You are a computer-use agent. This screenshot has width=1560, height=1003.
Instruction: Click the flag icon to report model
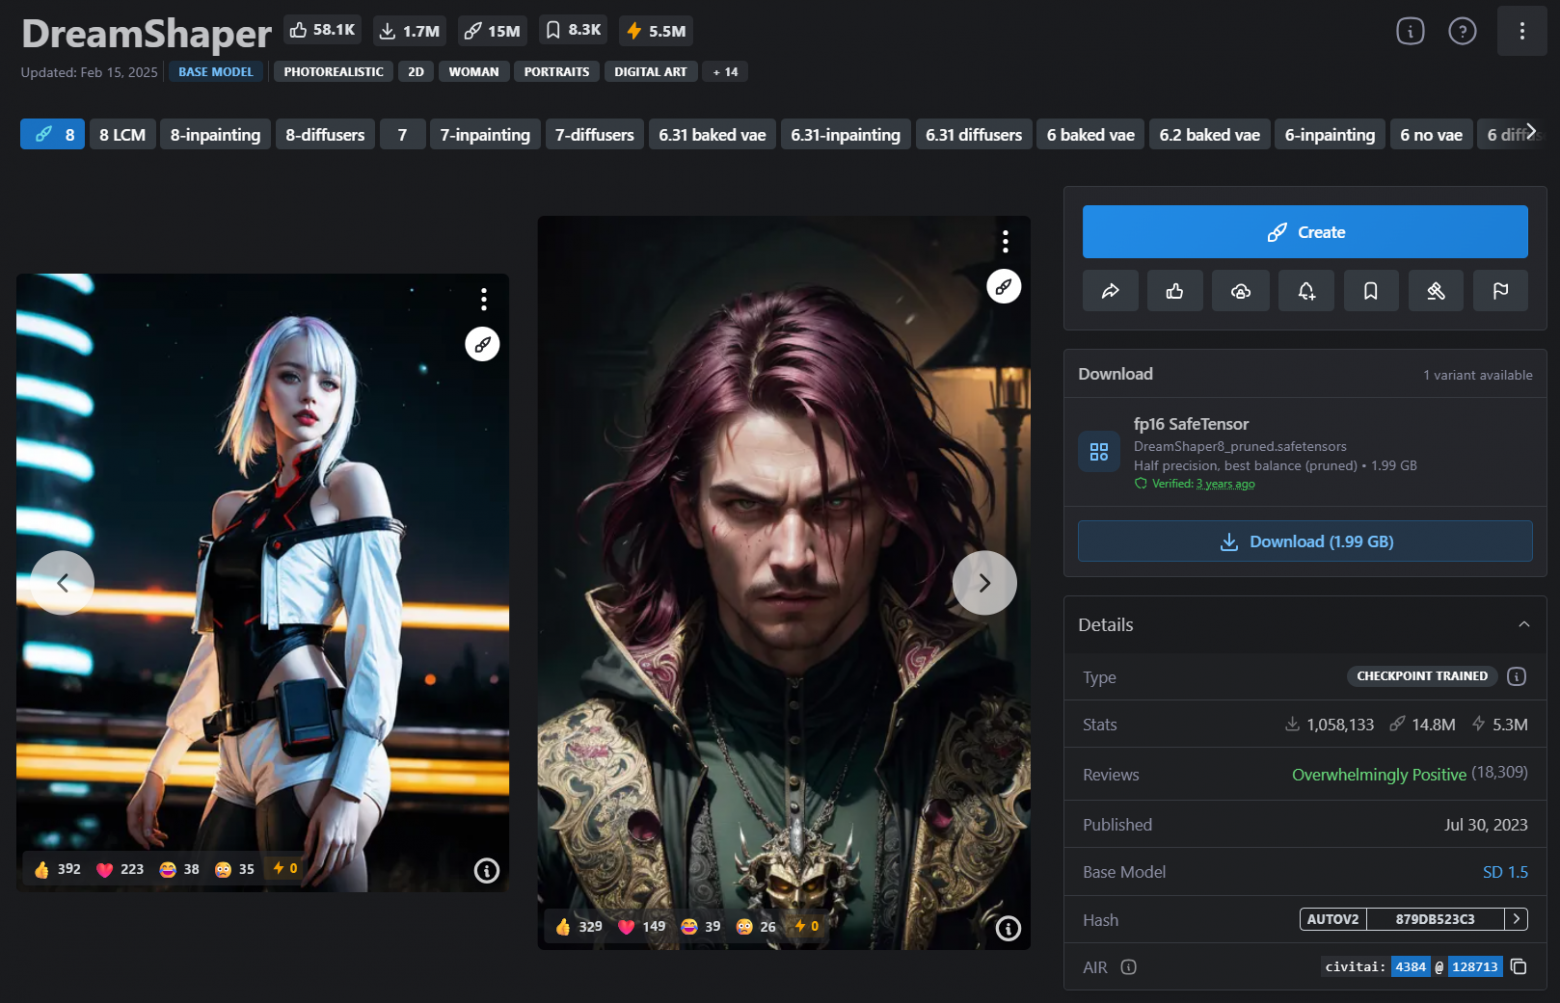(x=1501, y=291)
